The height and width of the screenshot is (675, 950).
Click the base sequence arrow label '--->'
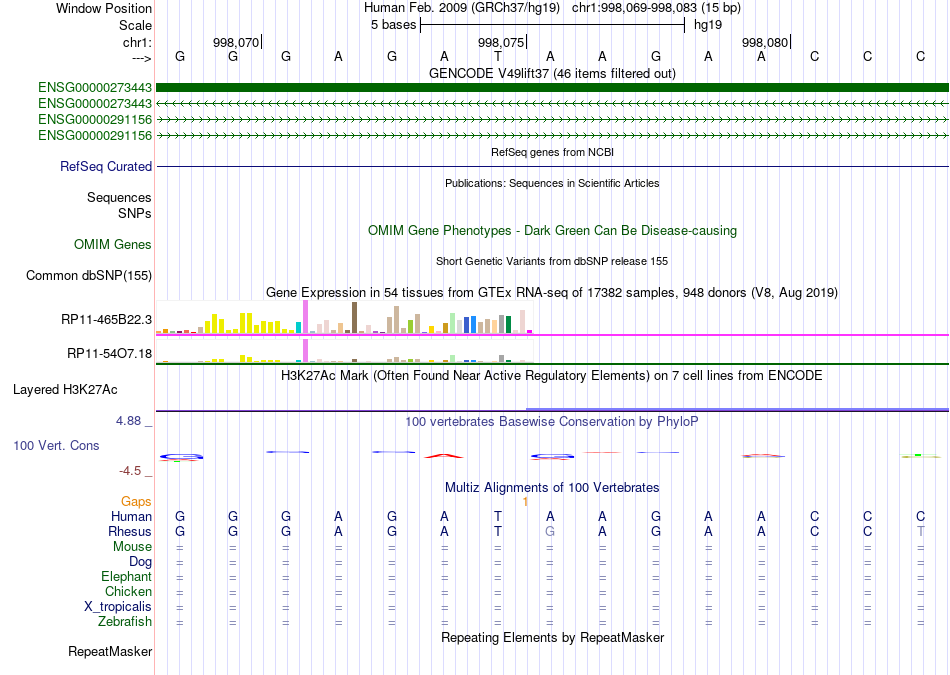click(142, 58)
